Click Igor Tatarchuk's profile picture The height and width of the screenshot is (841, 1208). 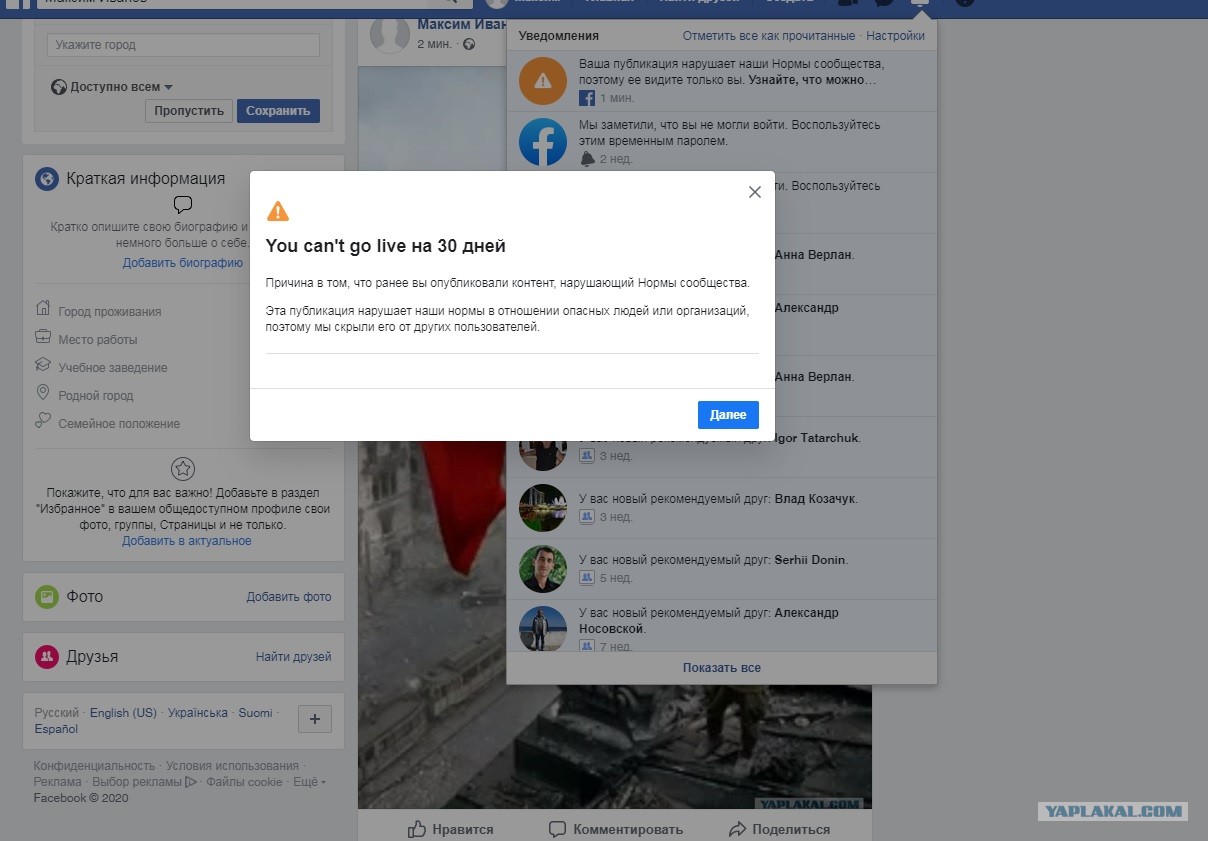(543, 447)
